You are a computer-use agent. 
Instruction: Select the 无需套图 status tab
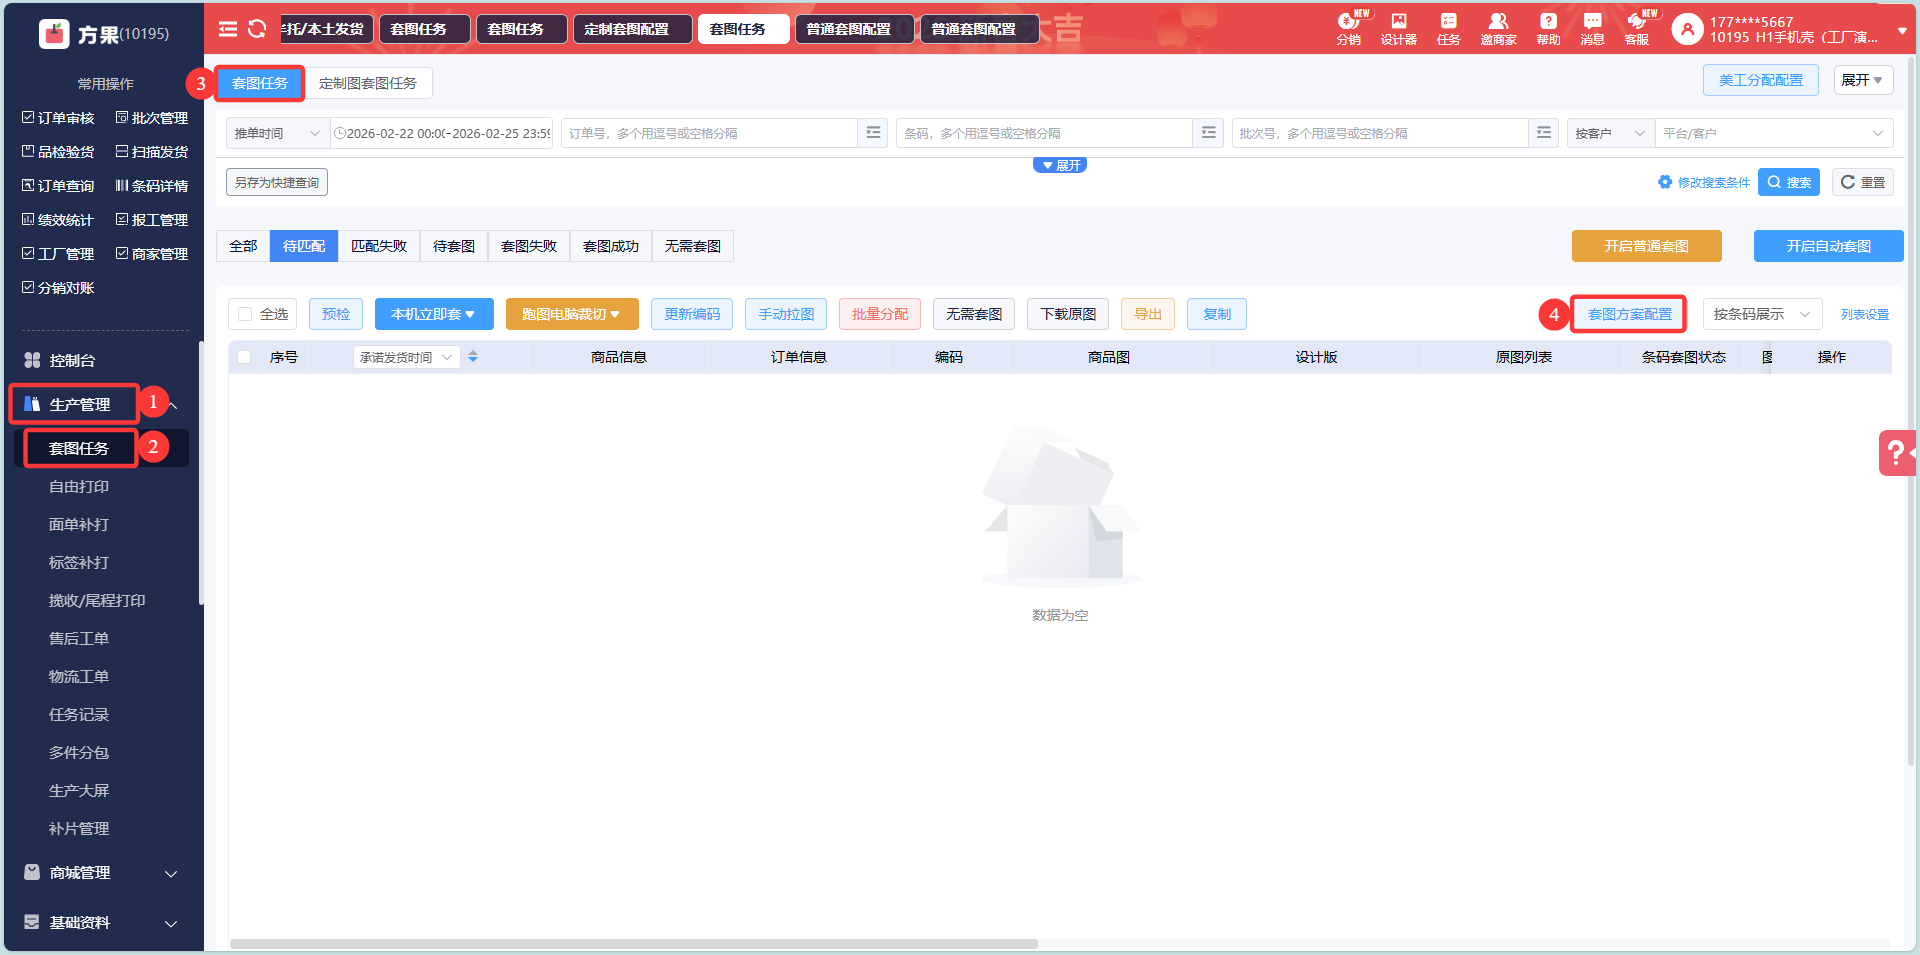click(x=693, y=246)
